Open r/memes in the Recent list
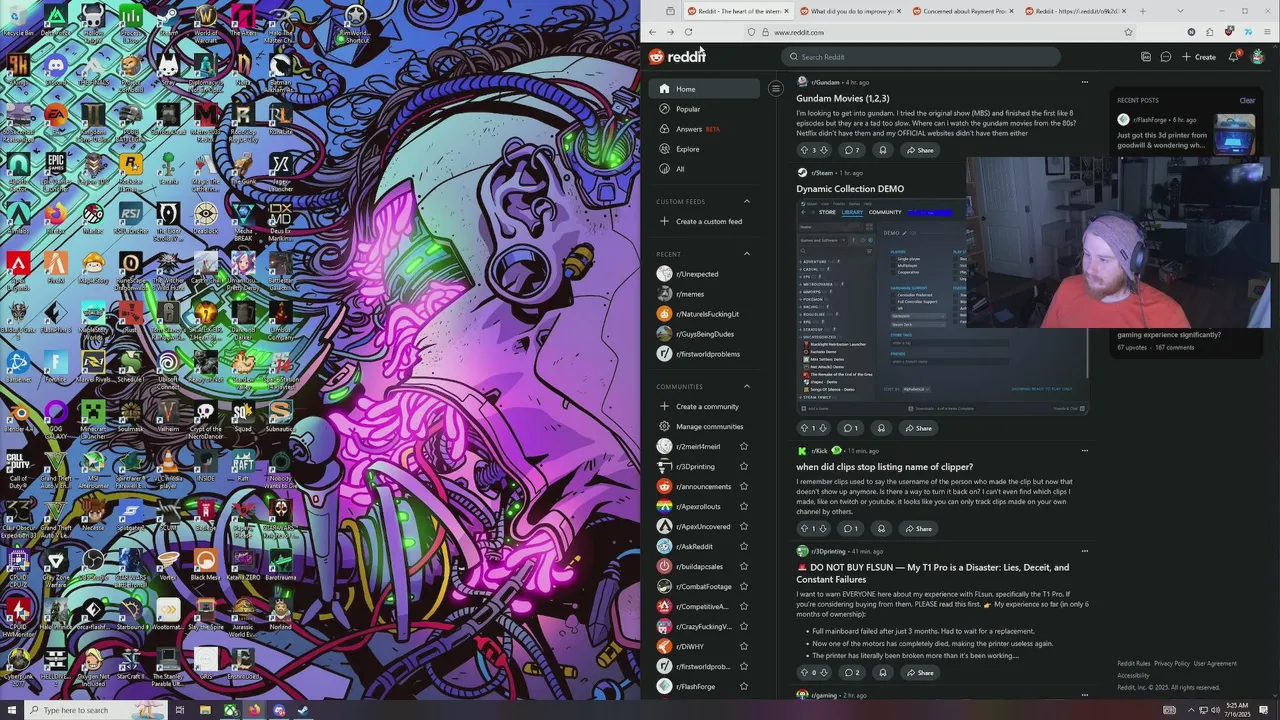1280x720 pixels. pyautogui.click(x=704, y=294)
